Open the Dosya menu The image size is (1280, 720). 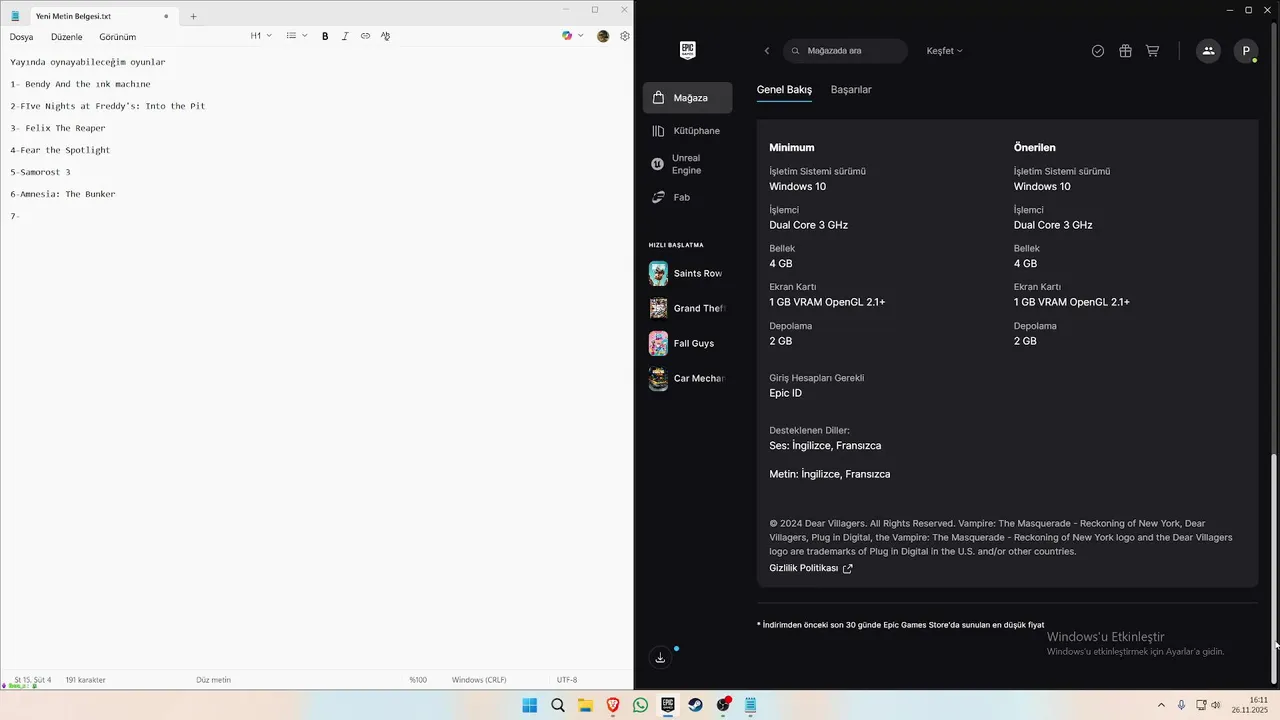click(21, 37)
